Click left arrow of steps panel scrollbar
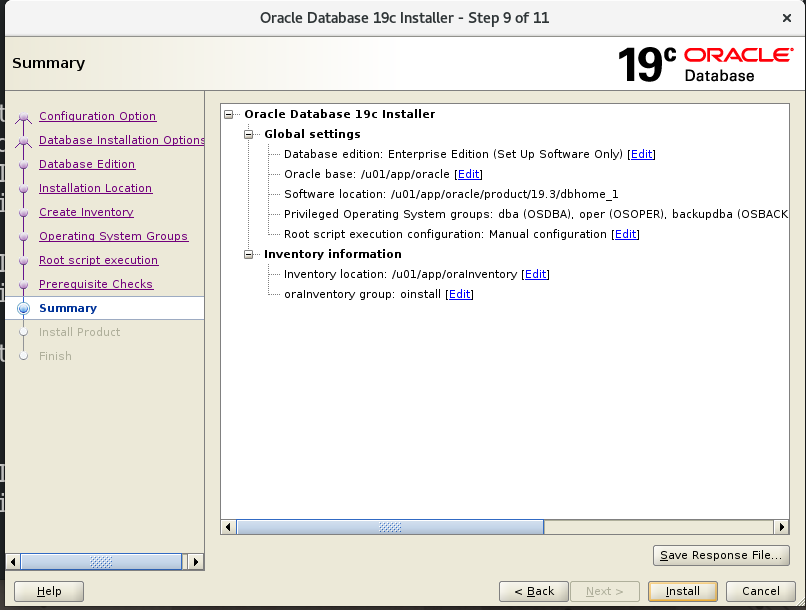The width and height of the screenshot is (806, 610). pos(14,562)
